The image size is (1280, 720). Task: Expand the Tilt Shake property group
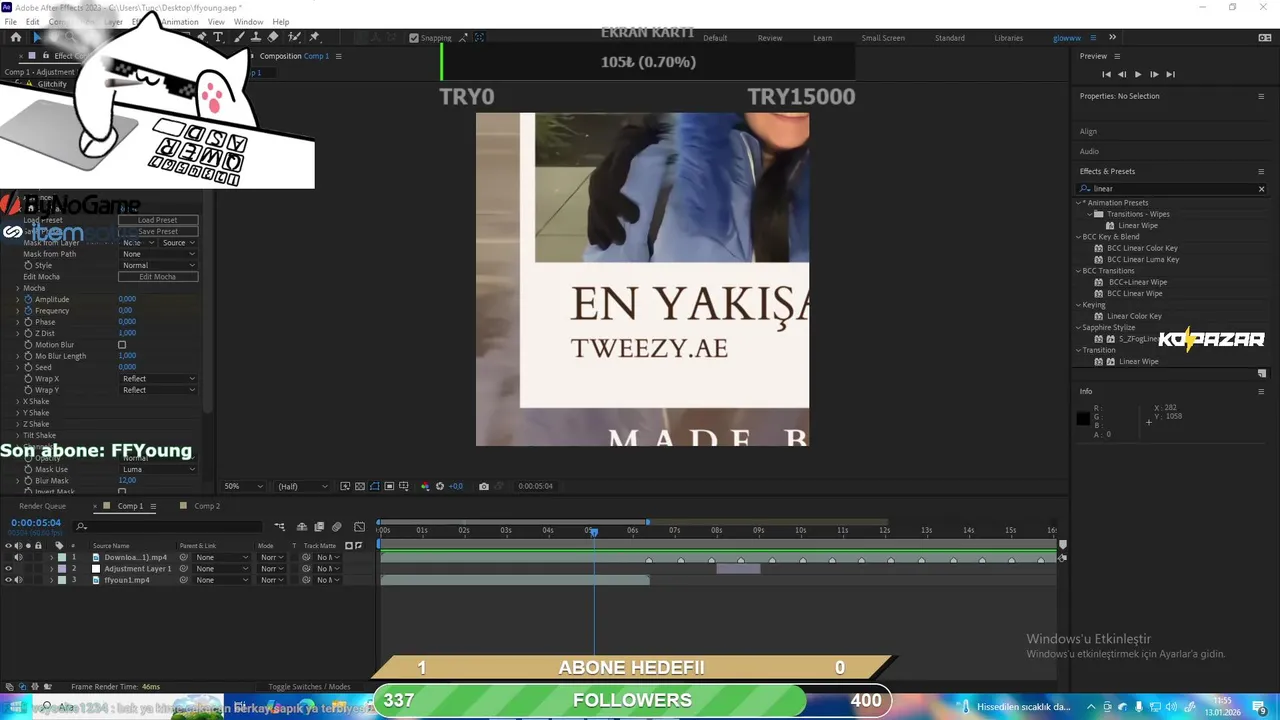[18, 435]
